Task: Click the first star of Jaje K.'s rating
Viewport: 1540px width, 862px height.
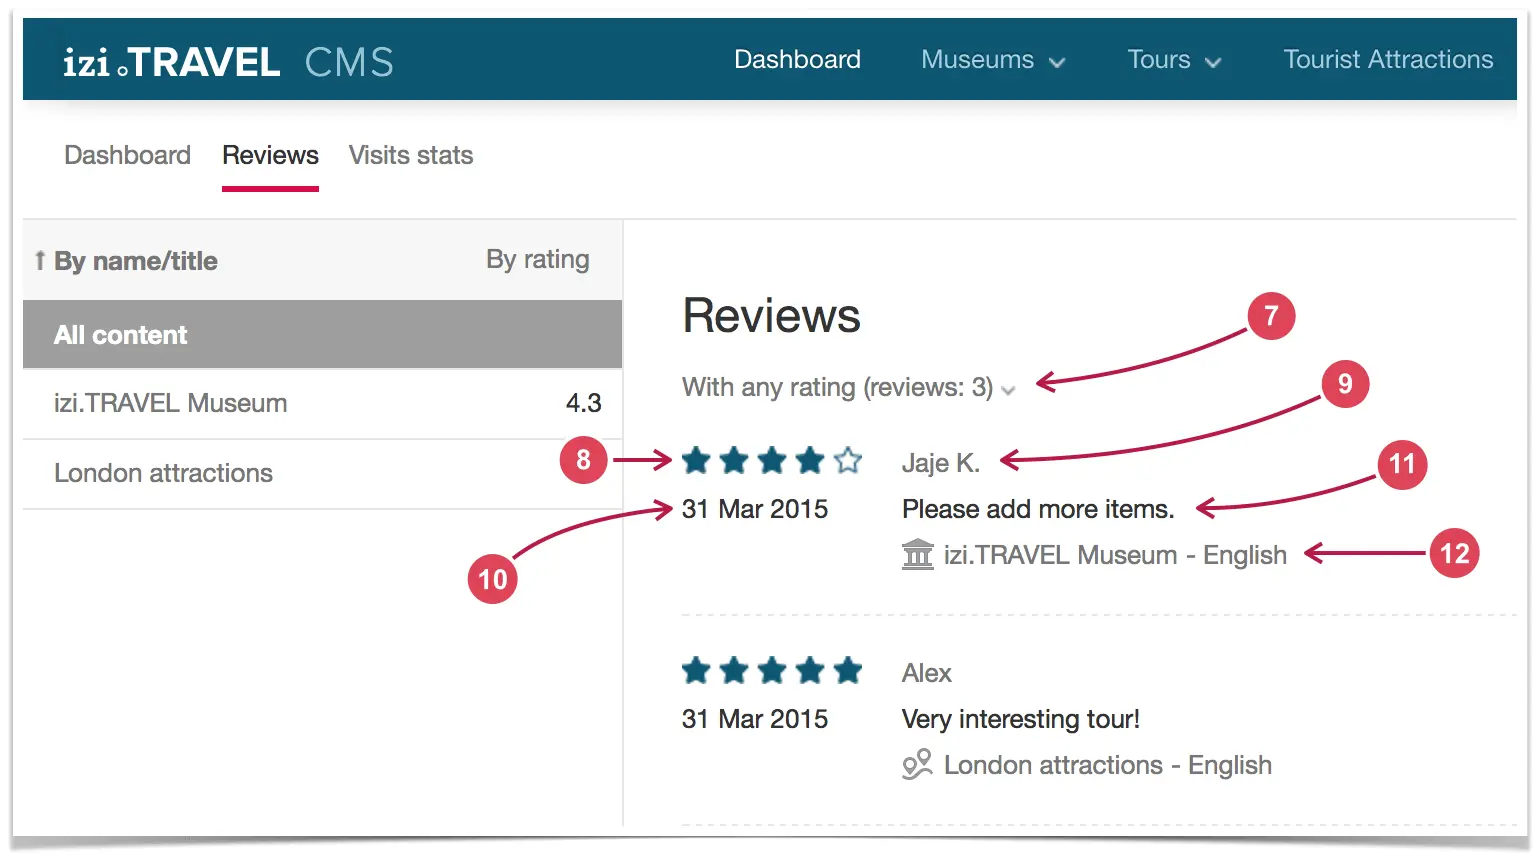Action: (696, 460)
